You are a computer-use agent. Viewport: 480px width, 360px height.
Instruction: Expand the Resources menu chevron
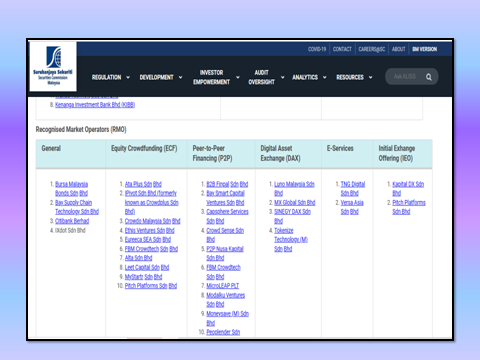pyautogui.click(x=370, y=77)
